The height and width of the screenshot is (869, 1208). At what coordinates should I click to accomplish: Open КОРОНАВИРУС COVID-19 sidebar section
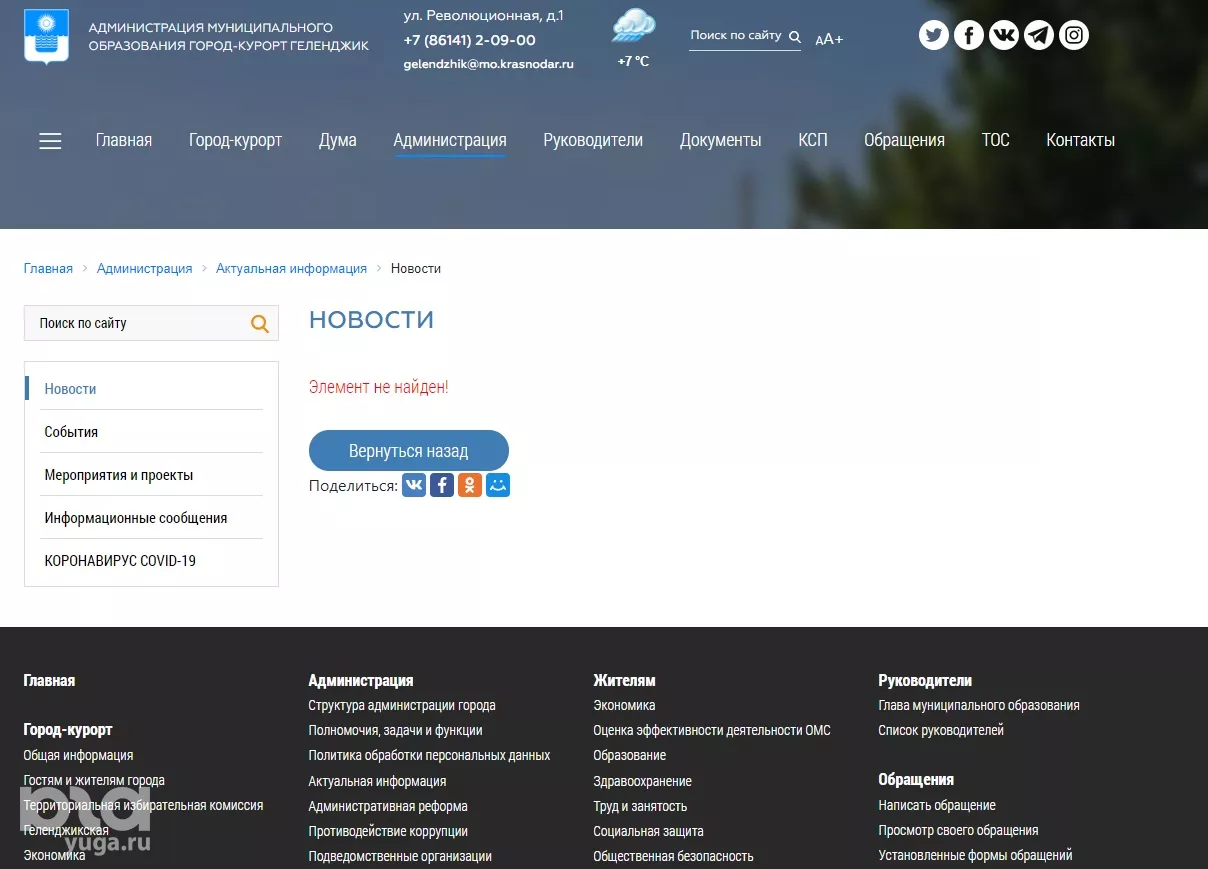click(120, 561)
